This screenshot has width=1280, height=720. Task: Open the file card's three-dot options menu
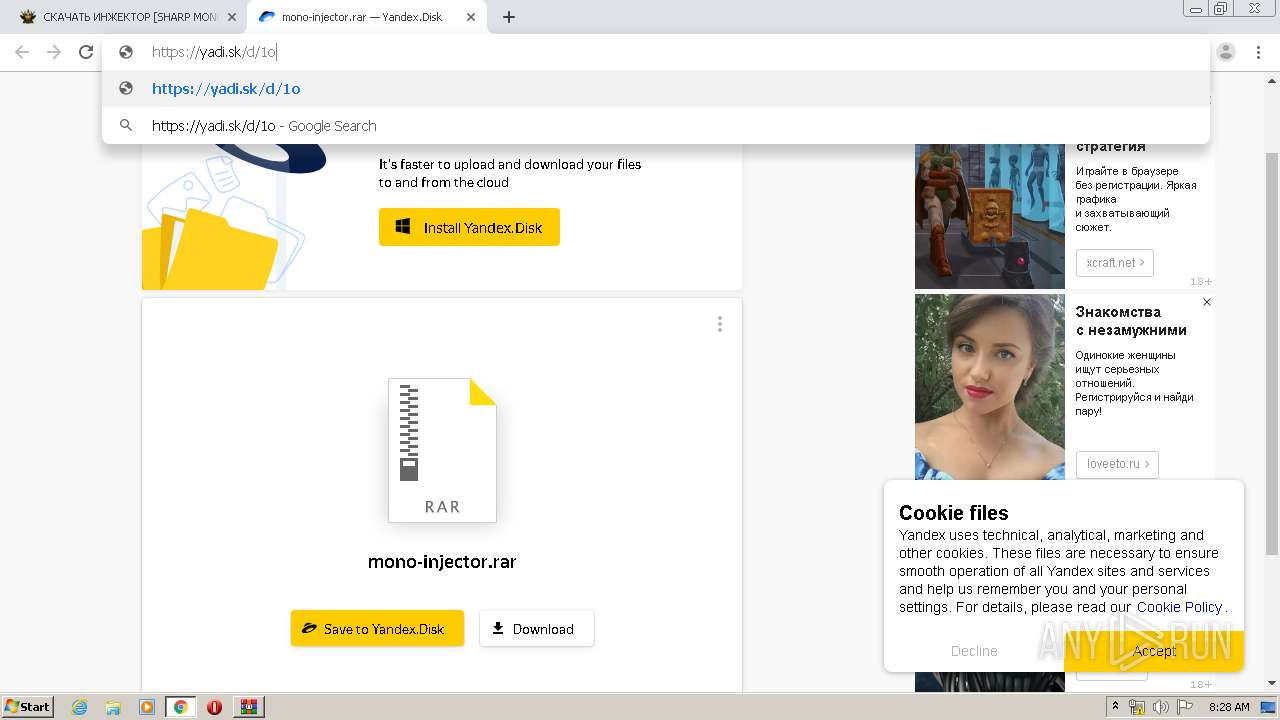719,324
